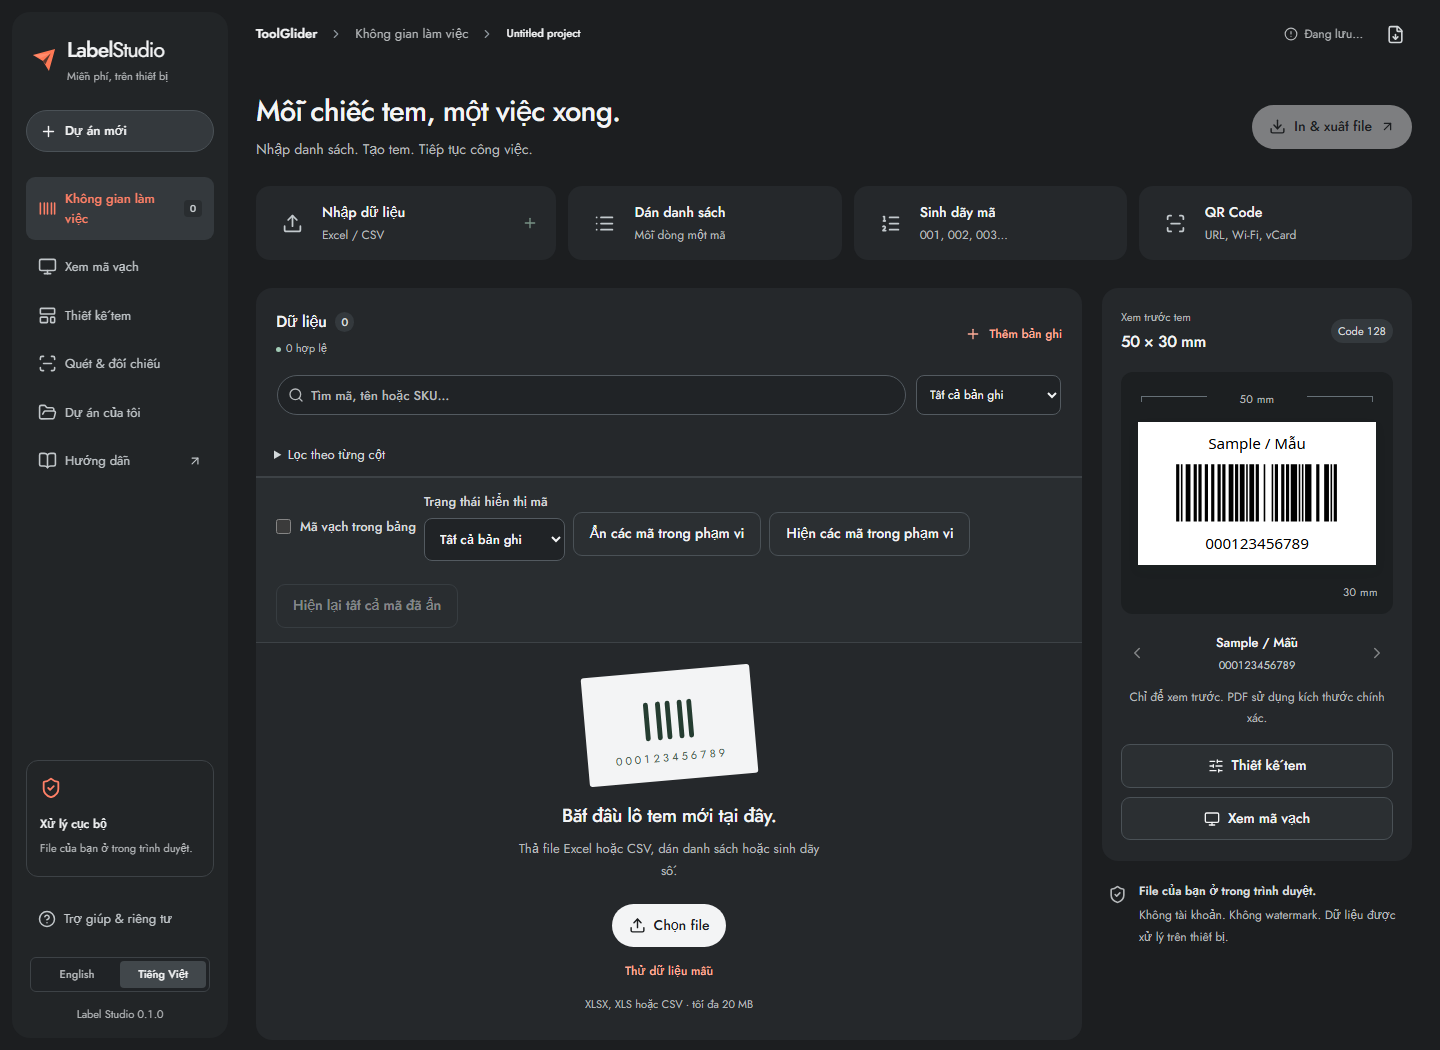Click Không gian làm việc breadcrumb link
1440x1050 pixels.
point(411,34)
